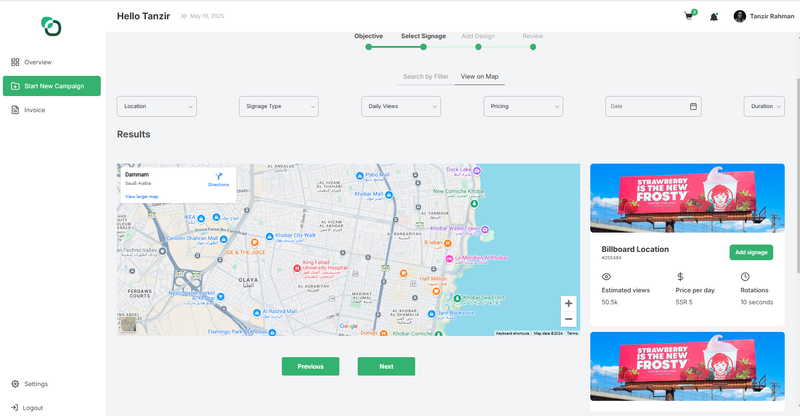Click the satellite layer thumbnail on map
The width and height of the screenshot is (800, 416).
pyautogui.click(x=128, y=325)
